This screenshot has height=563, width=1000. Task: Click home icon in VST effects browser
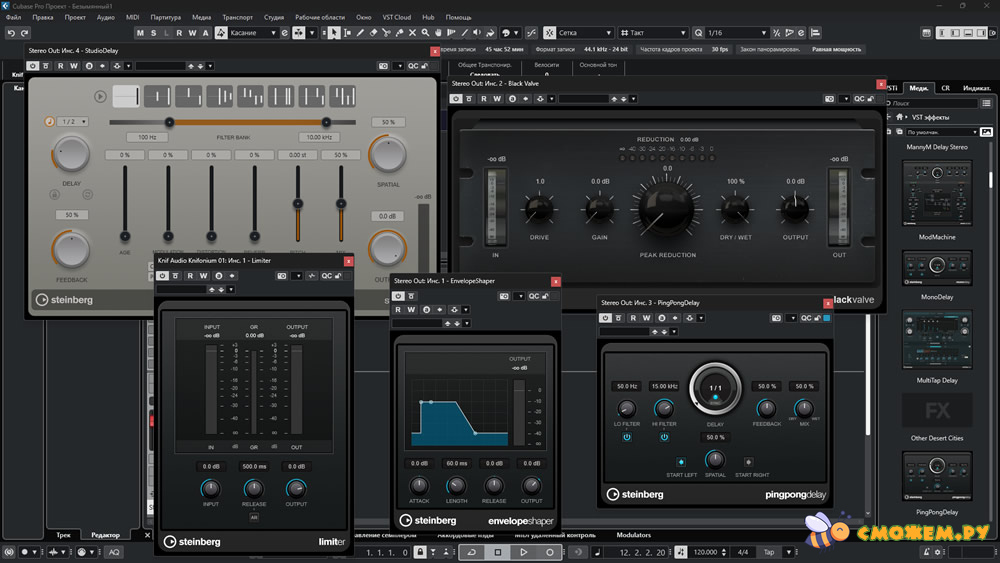tap(899, 117)
